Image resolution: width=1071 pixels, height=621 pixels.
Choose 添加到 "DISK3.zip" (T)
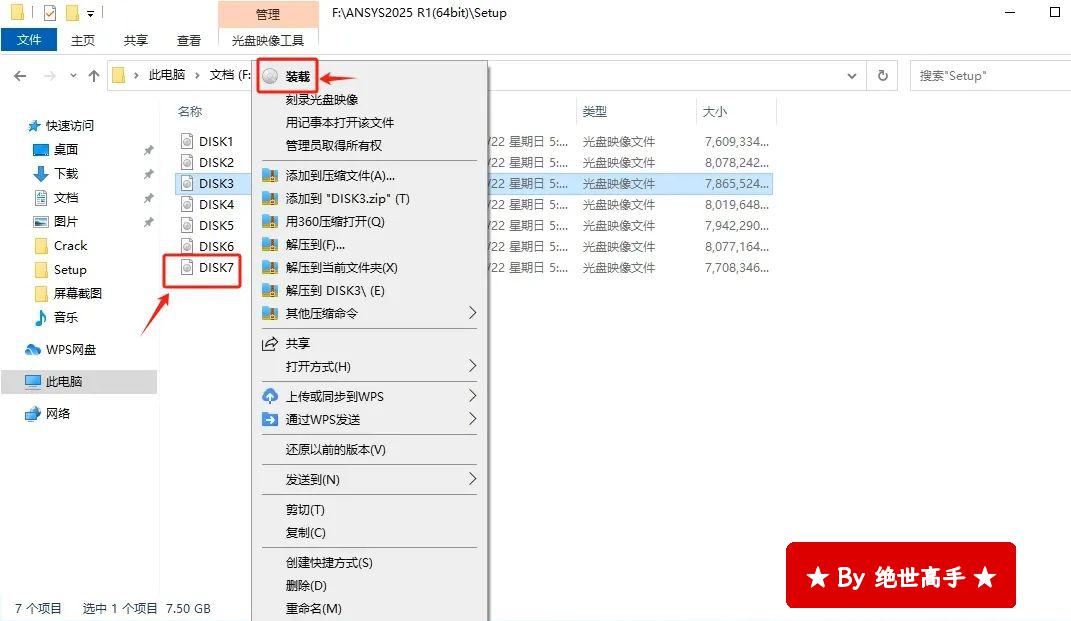[348, 199]
